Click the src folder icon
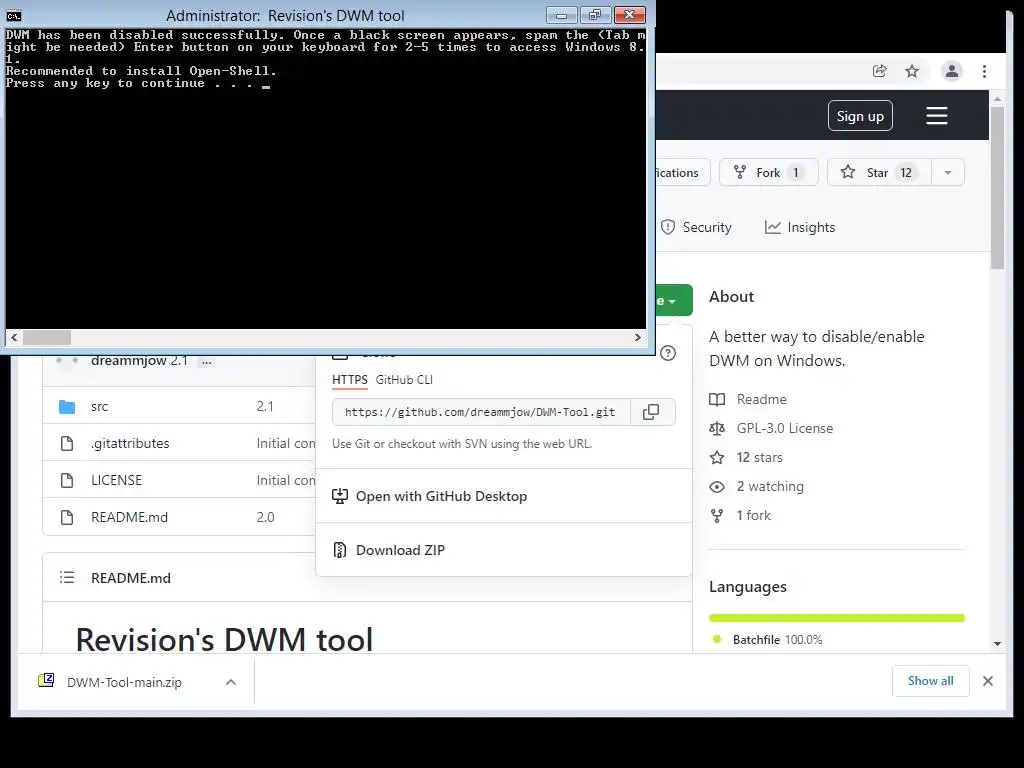 [67, 407]
